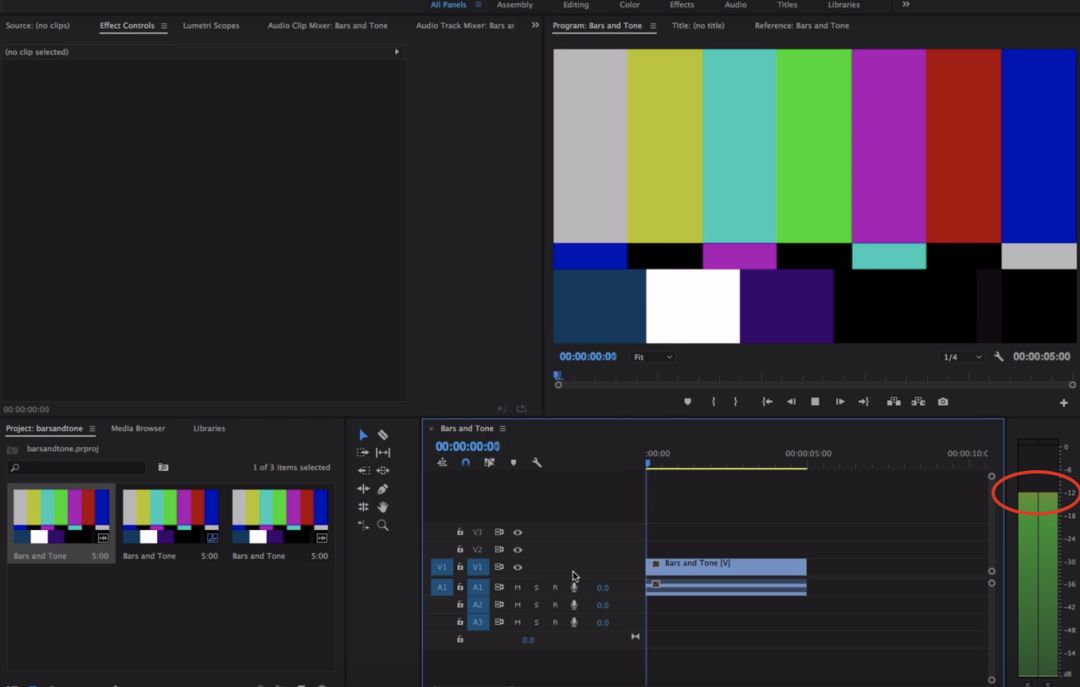Open the Button Editor plus icon
Screen dimensions: 1080x687
pyautogui.click(x=1063, y=402)
